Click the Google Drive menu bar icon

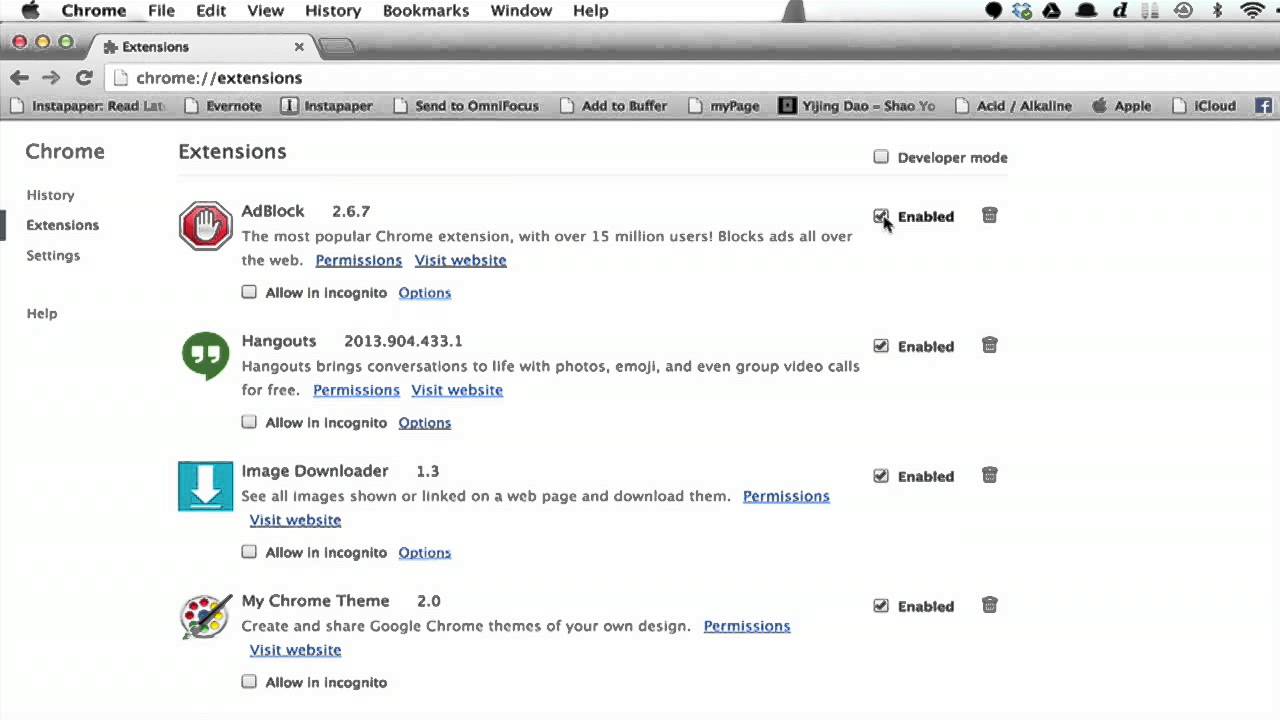coord(1052,11)
